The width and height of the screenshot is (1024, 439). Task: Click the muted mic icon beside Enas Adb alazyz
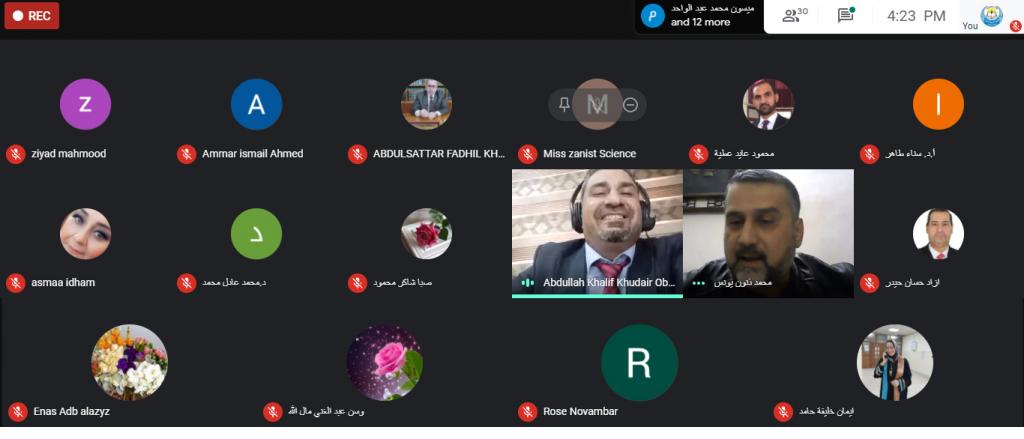[18, 412]
